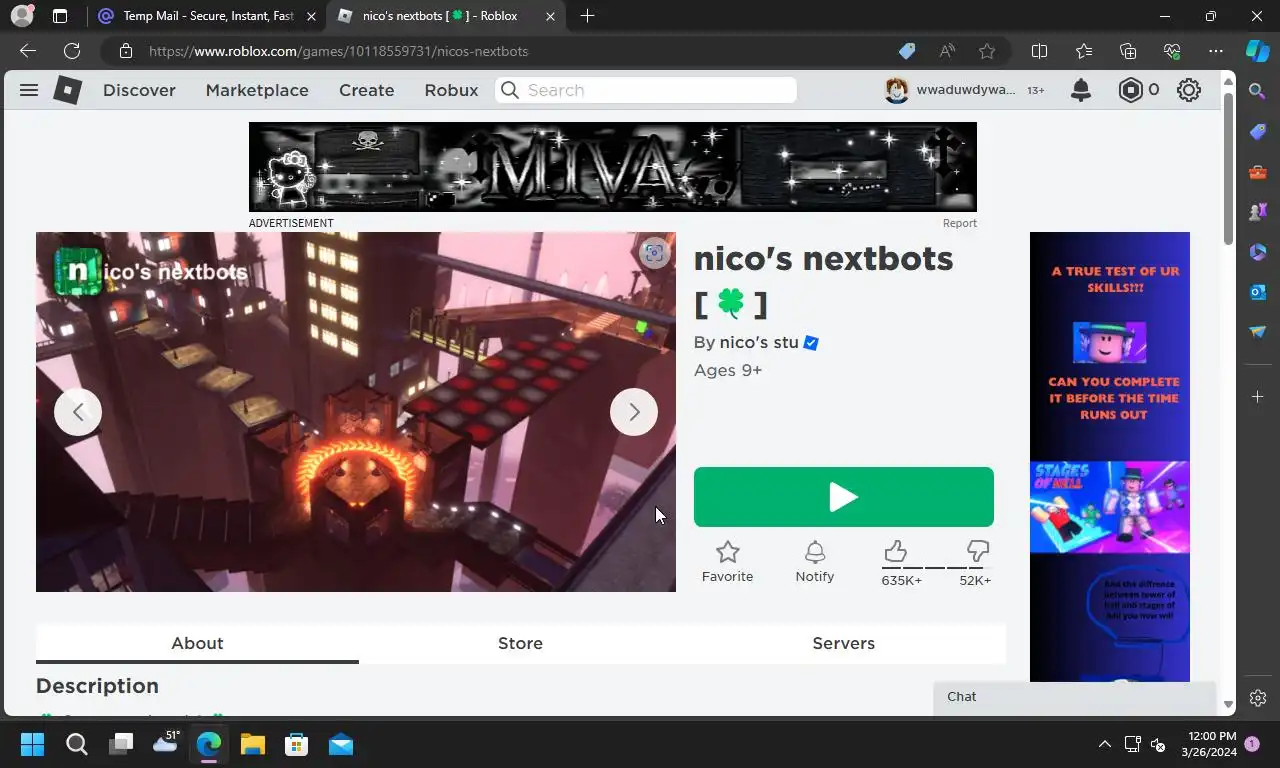Click the Roblox logo home icon

point(67,90)
